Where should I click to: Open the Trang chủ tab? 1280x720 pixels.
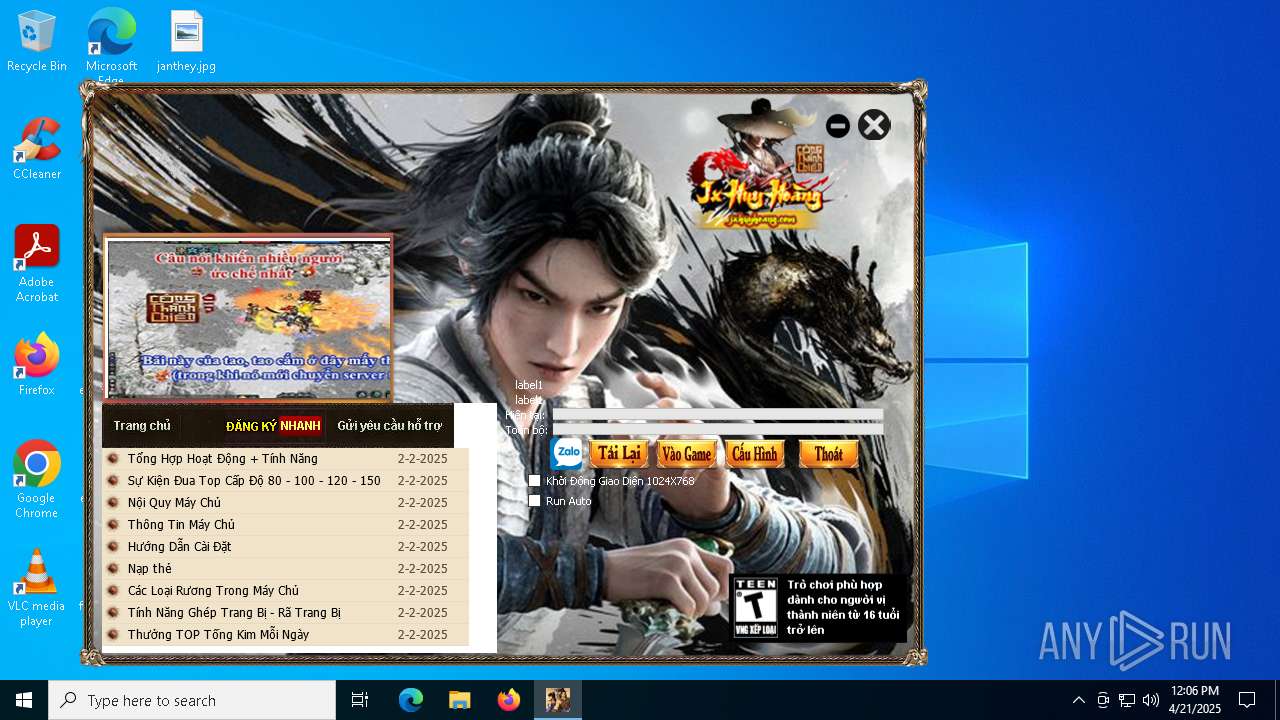click(x=142, y=426)
